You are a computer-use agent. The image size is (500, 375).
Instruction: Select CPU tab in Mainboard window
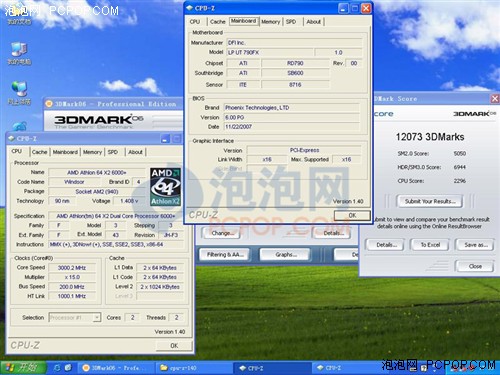[195, 22]
